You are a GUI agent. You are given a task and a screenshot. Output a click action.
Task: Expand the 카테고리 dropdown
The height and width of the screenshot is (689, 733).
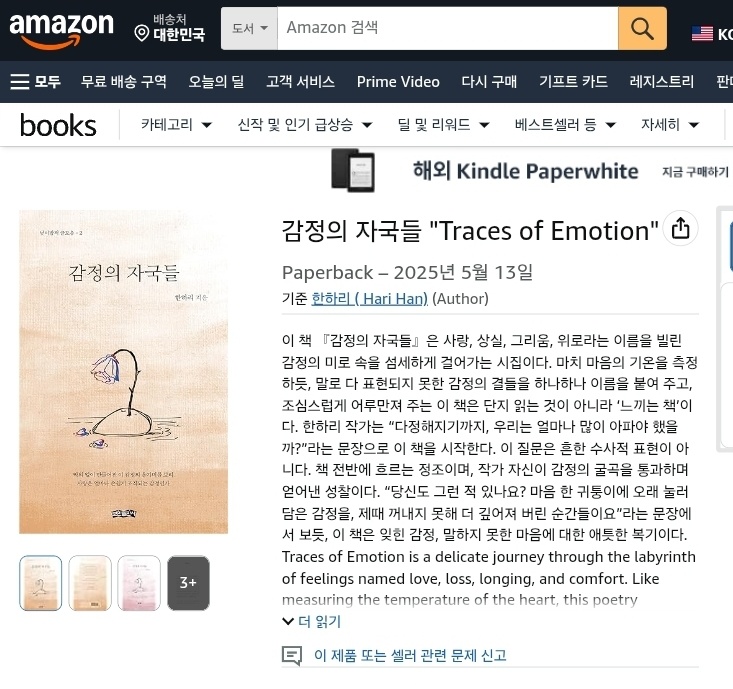tap(176, 125)
